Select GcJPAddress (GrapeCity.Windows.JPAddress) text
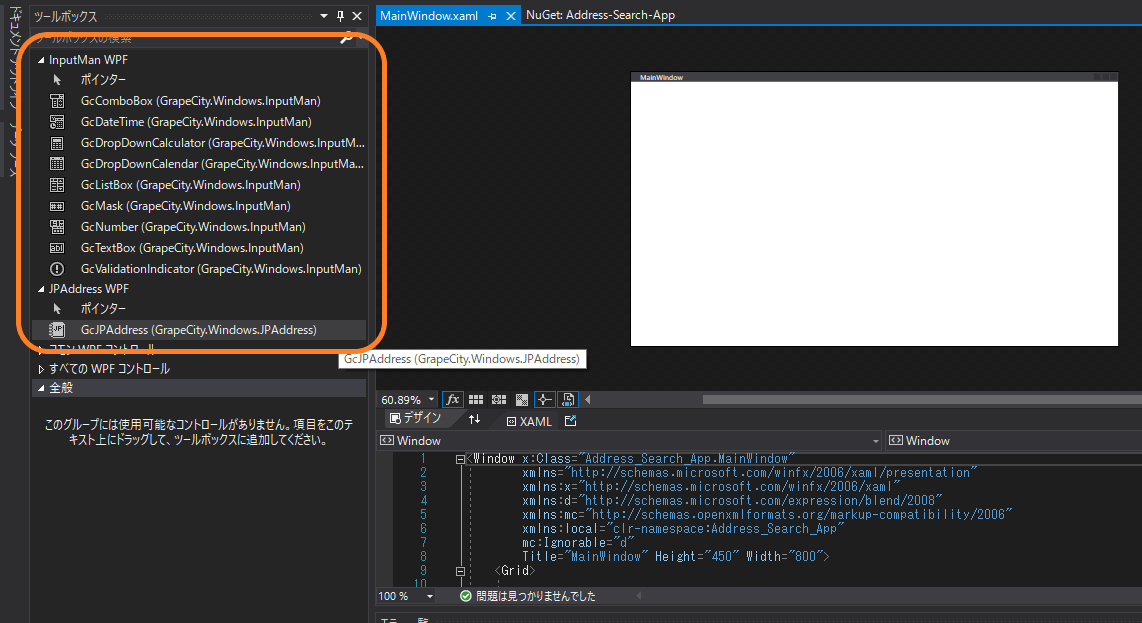 198,330
